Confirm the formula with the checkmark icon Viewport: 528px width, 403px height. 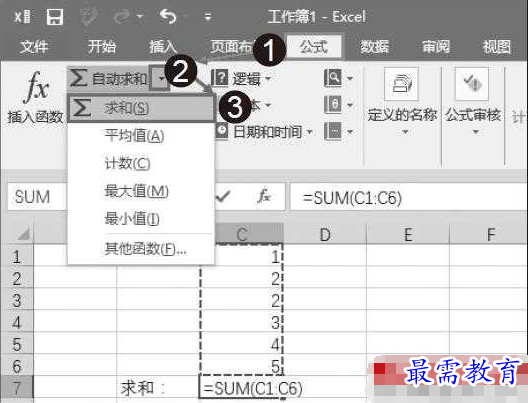click(x=222, y=196)
